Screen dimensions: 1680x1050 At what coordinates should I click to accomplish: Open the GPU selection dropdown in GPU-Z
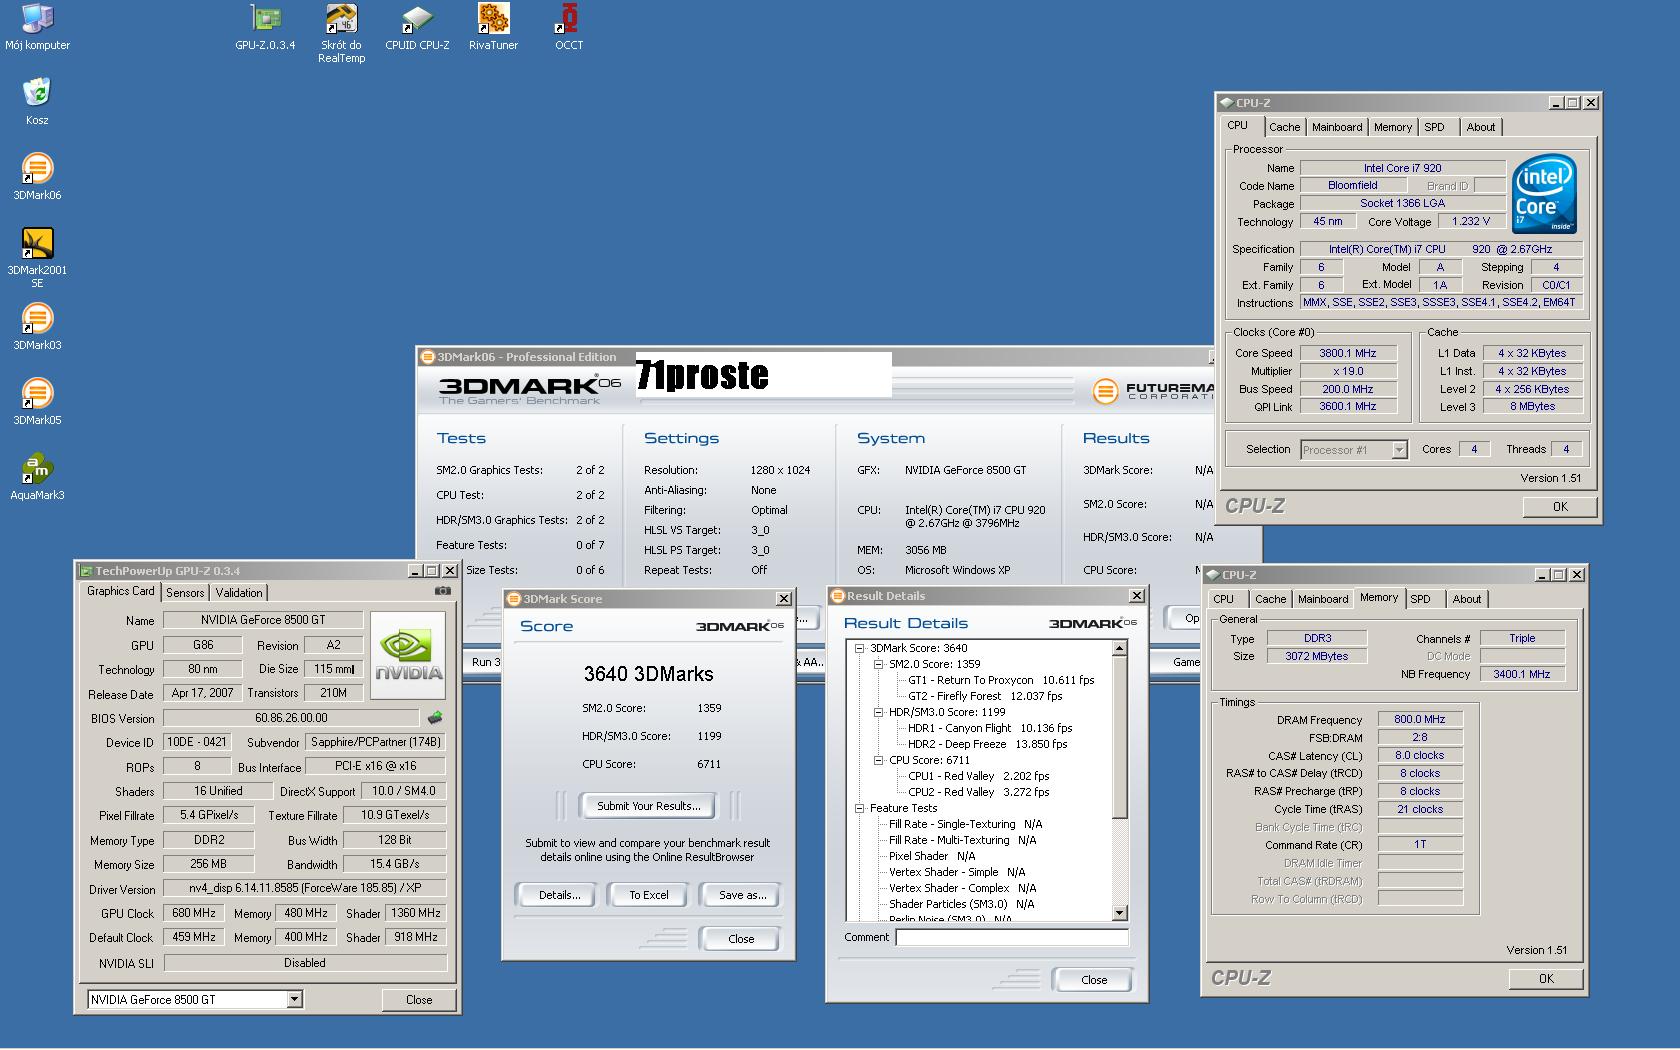click(294, 999)
